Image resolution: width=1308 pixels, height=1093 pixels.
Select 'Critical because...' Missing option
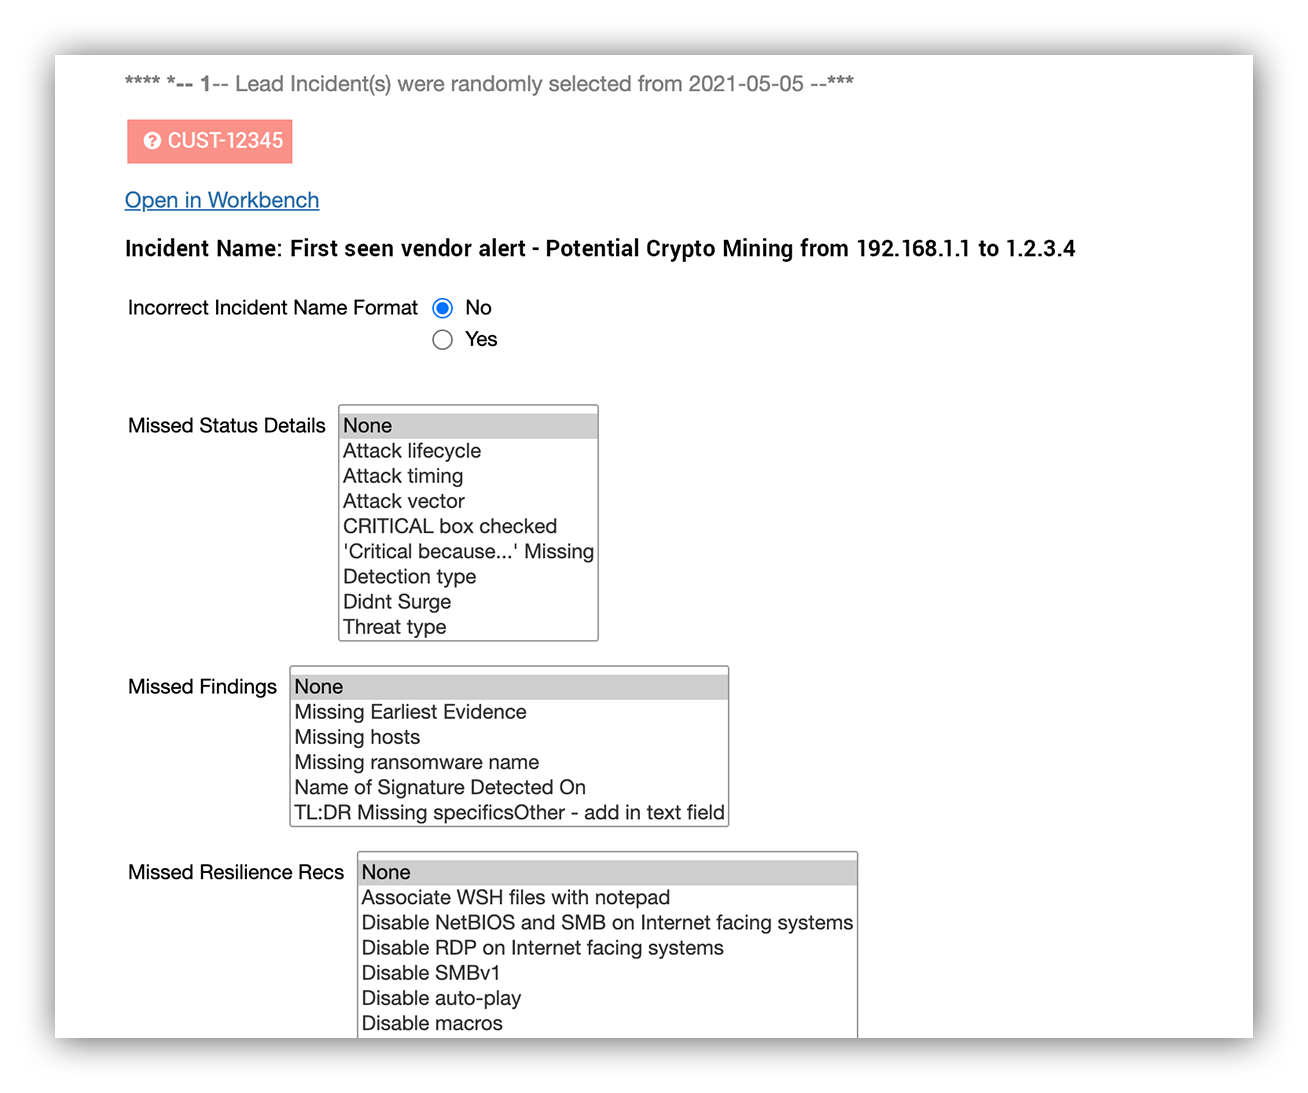point(468,551)
